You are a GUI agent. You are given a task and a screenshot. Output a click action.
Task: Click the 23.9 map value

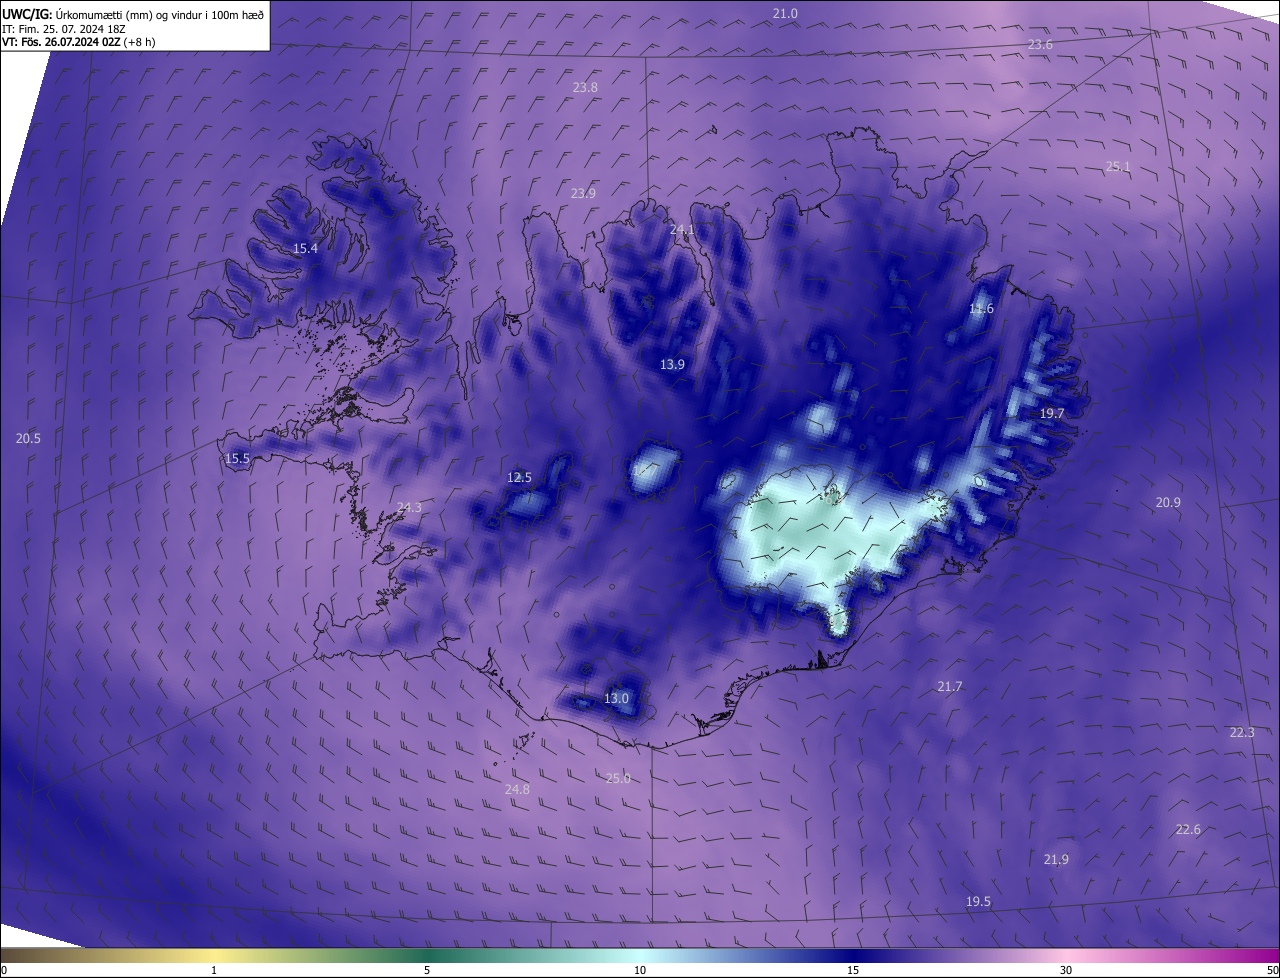[583, 194]
